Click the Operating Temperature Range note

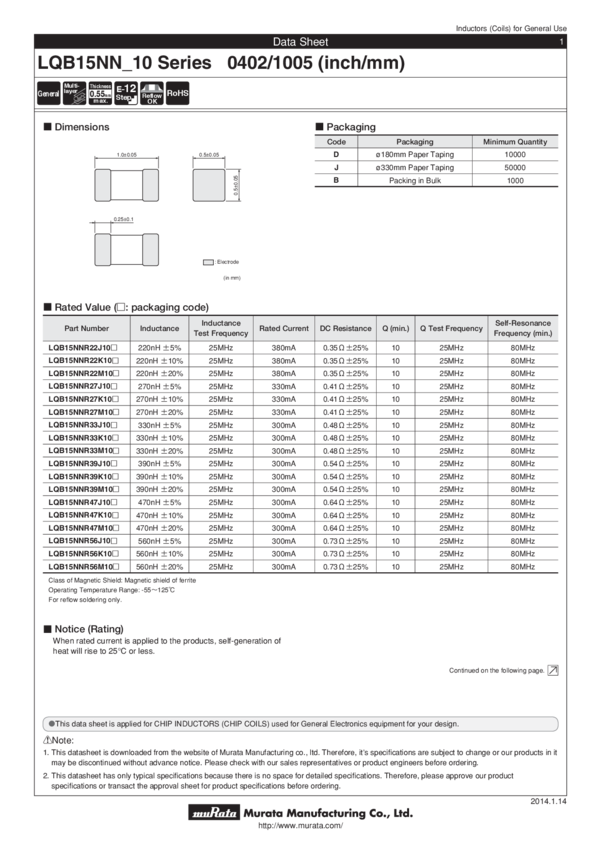pyautogui.click(x=112, y=590)
